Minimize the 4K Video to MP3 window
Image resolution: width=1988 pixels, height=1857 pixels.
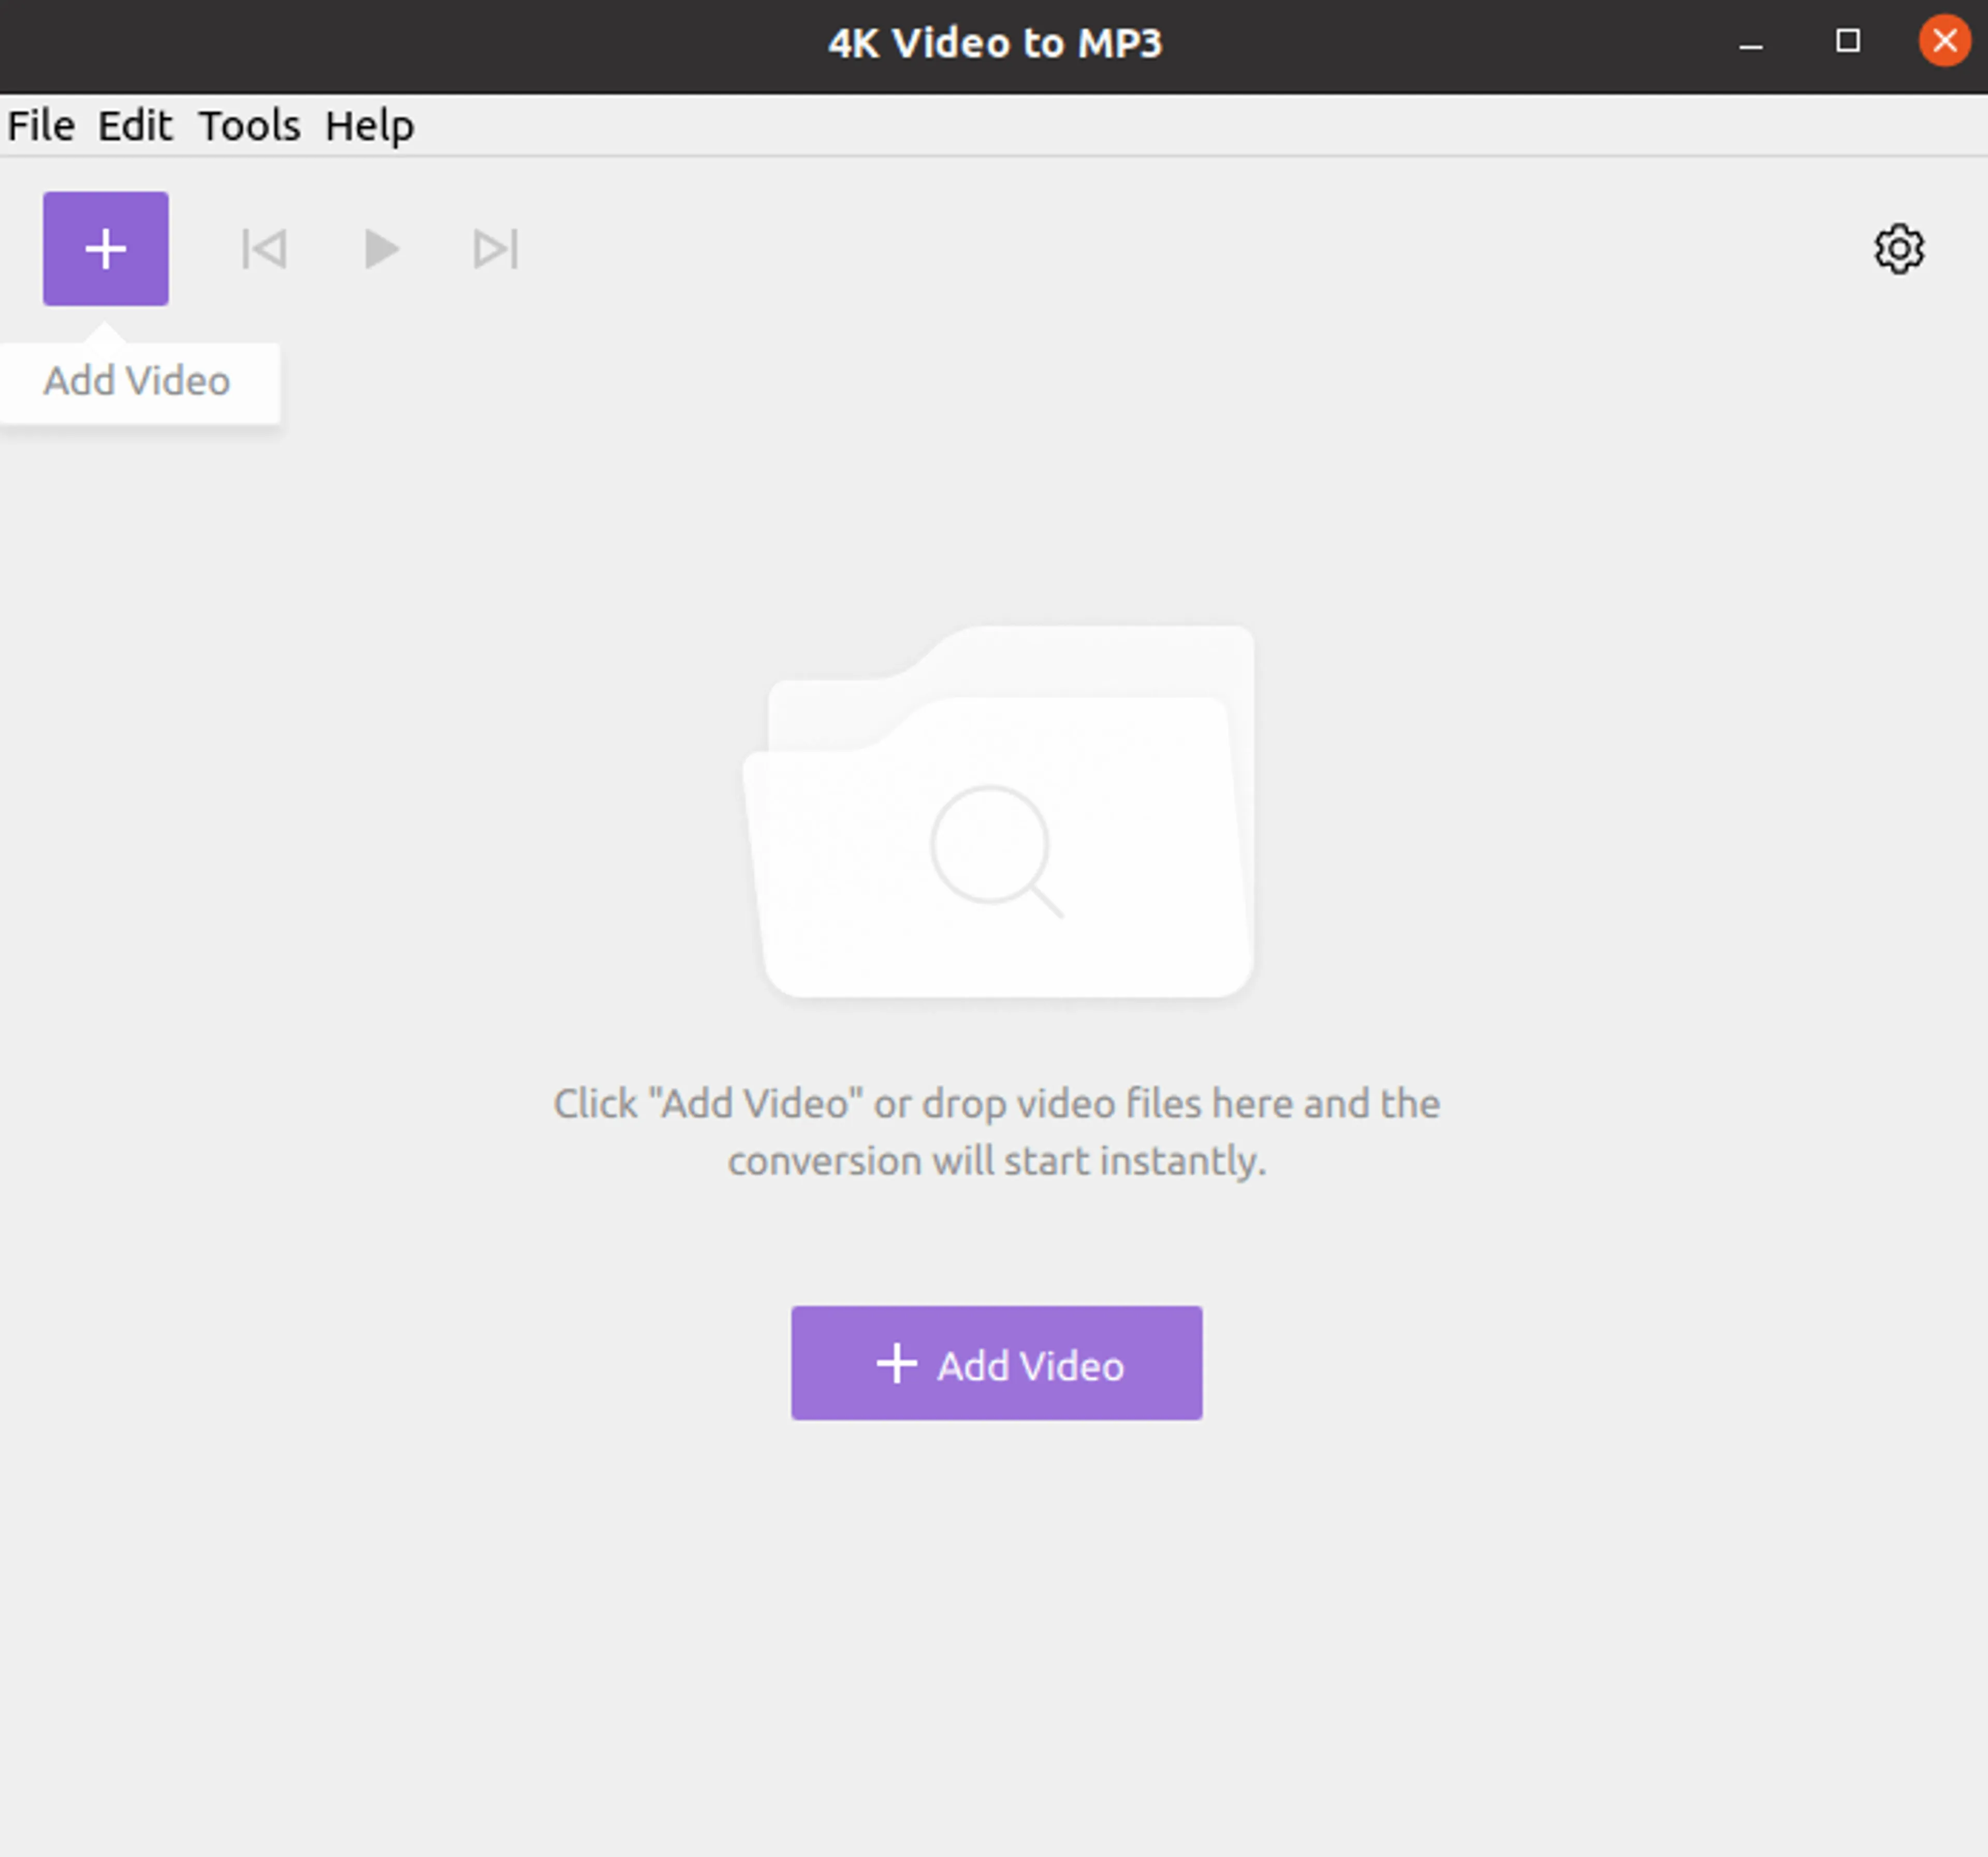point(1750,43)
